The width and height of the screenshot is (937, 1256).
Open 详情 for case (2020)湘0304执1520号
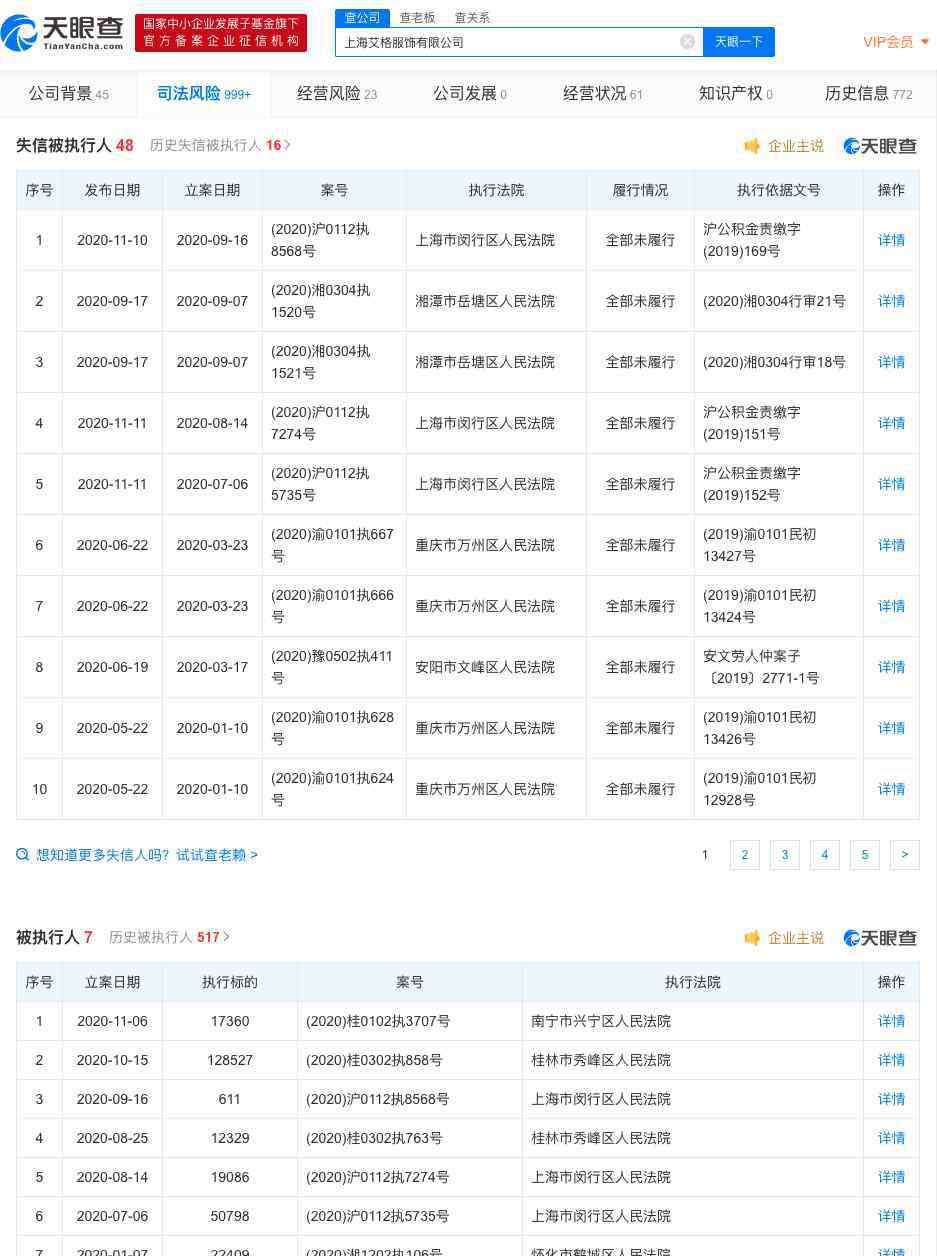(891, 301)
